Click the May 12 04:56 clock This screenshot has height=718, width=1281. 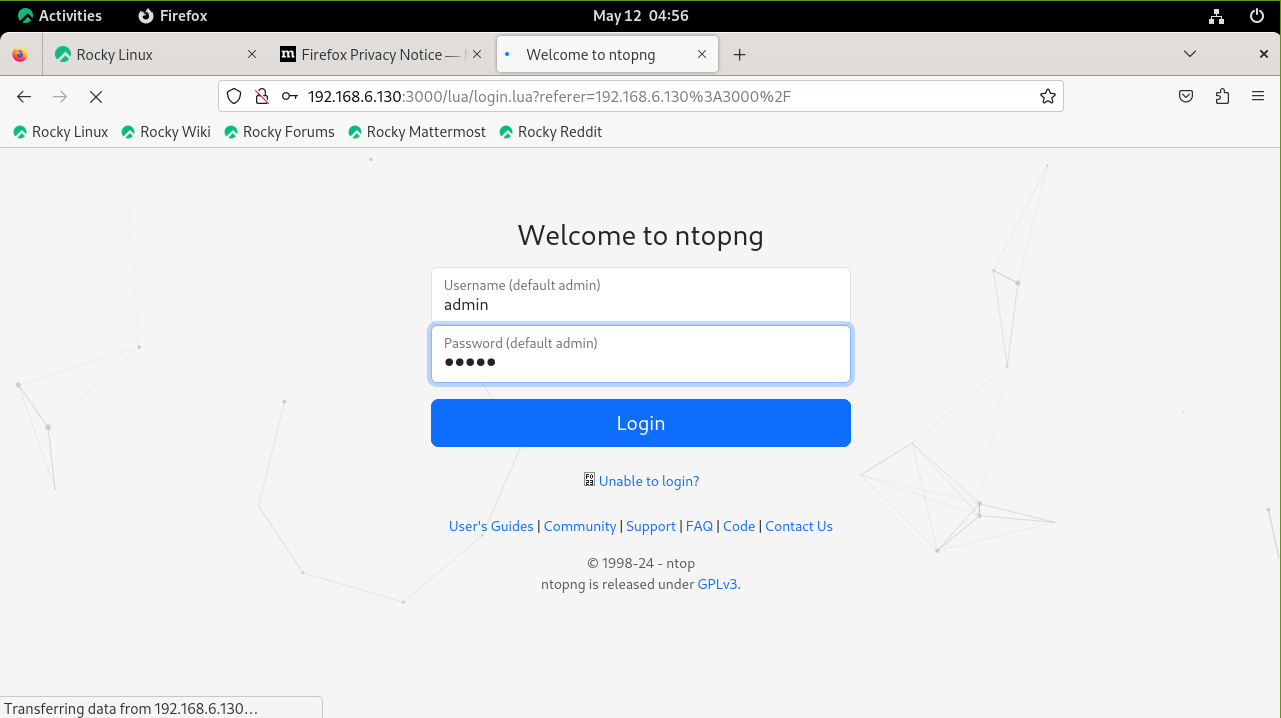point(640,16)
